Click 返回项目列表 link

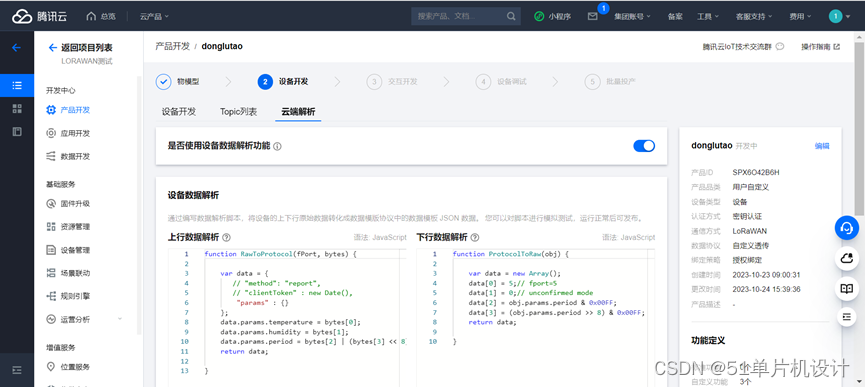[81, 47]
